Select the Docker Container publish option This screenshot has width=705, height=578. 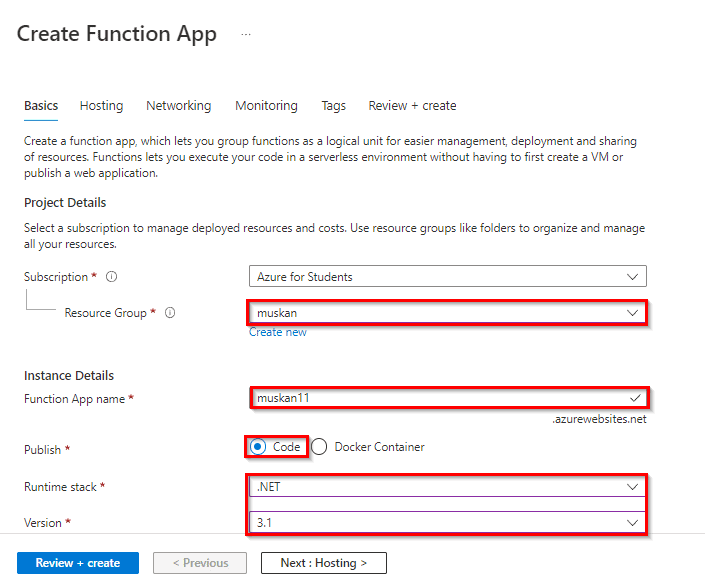[x=319, y=447]
